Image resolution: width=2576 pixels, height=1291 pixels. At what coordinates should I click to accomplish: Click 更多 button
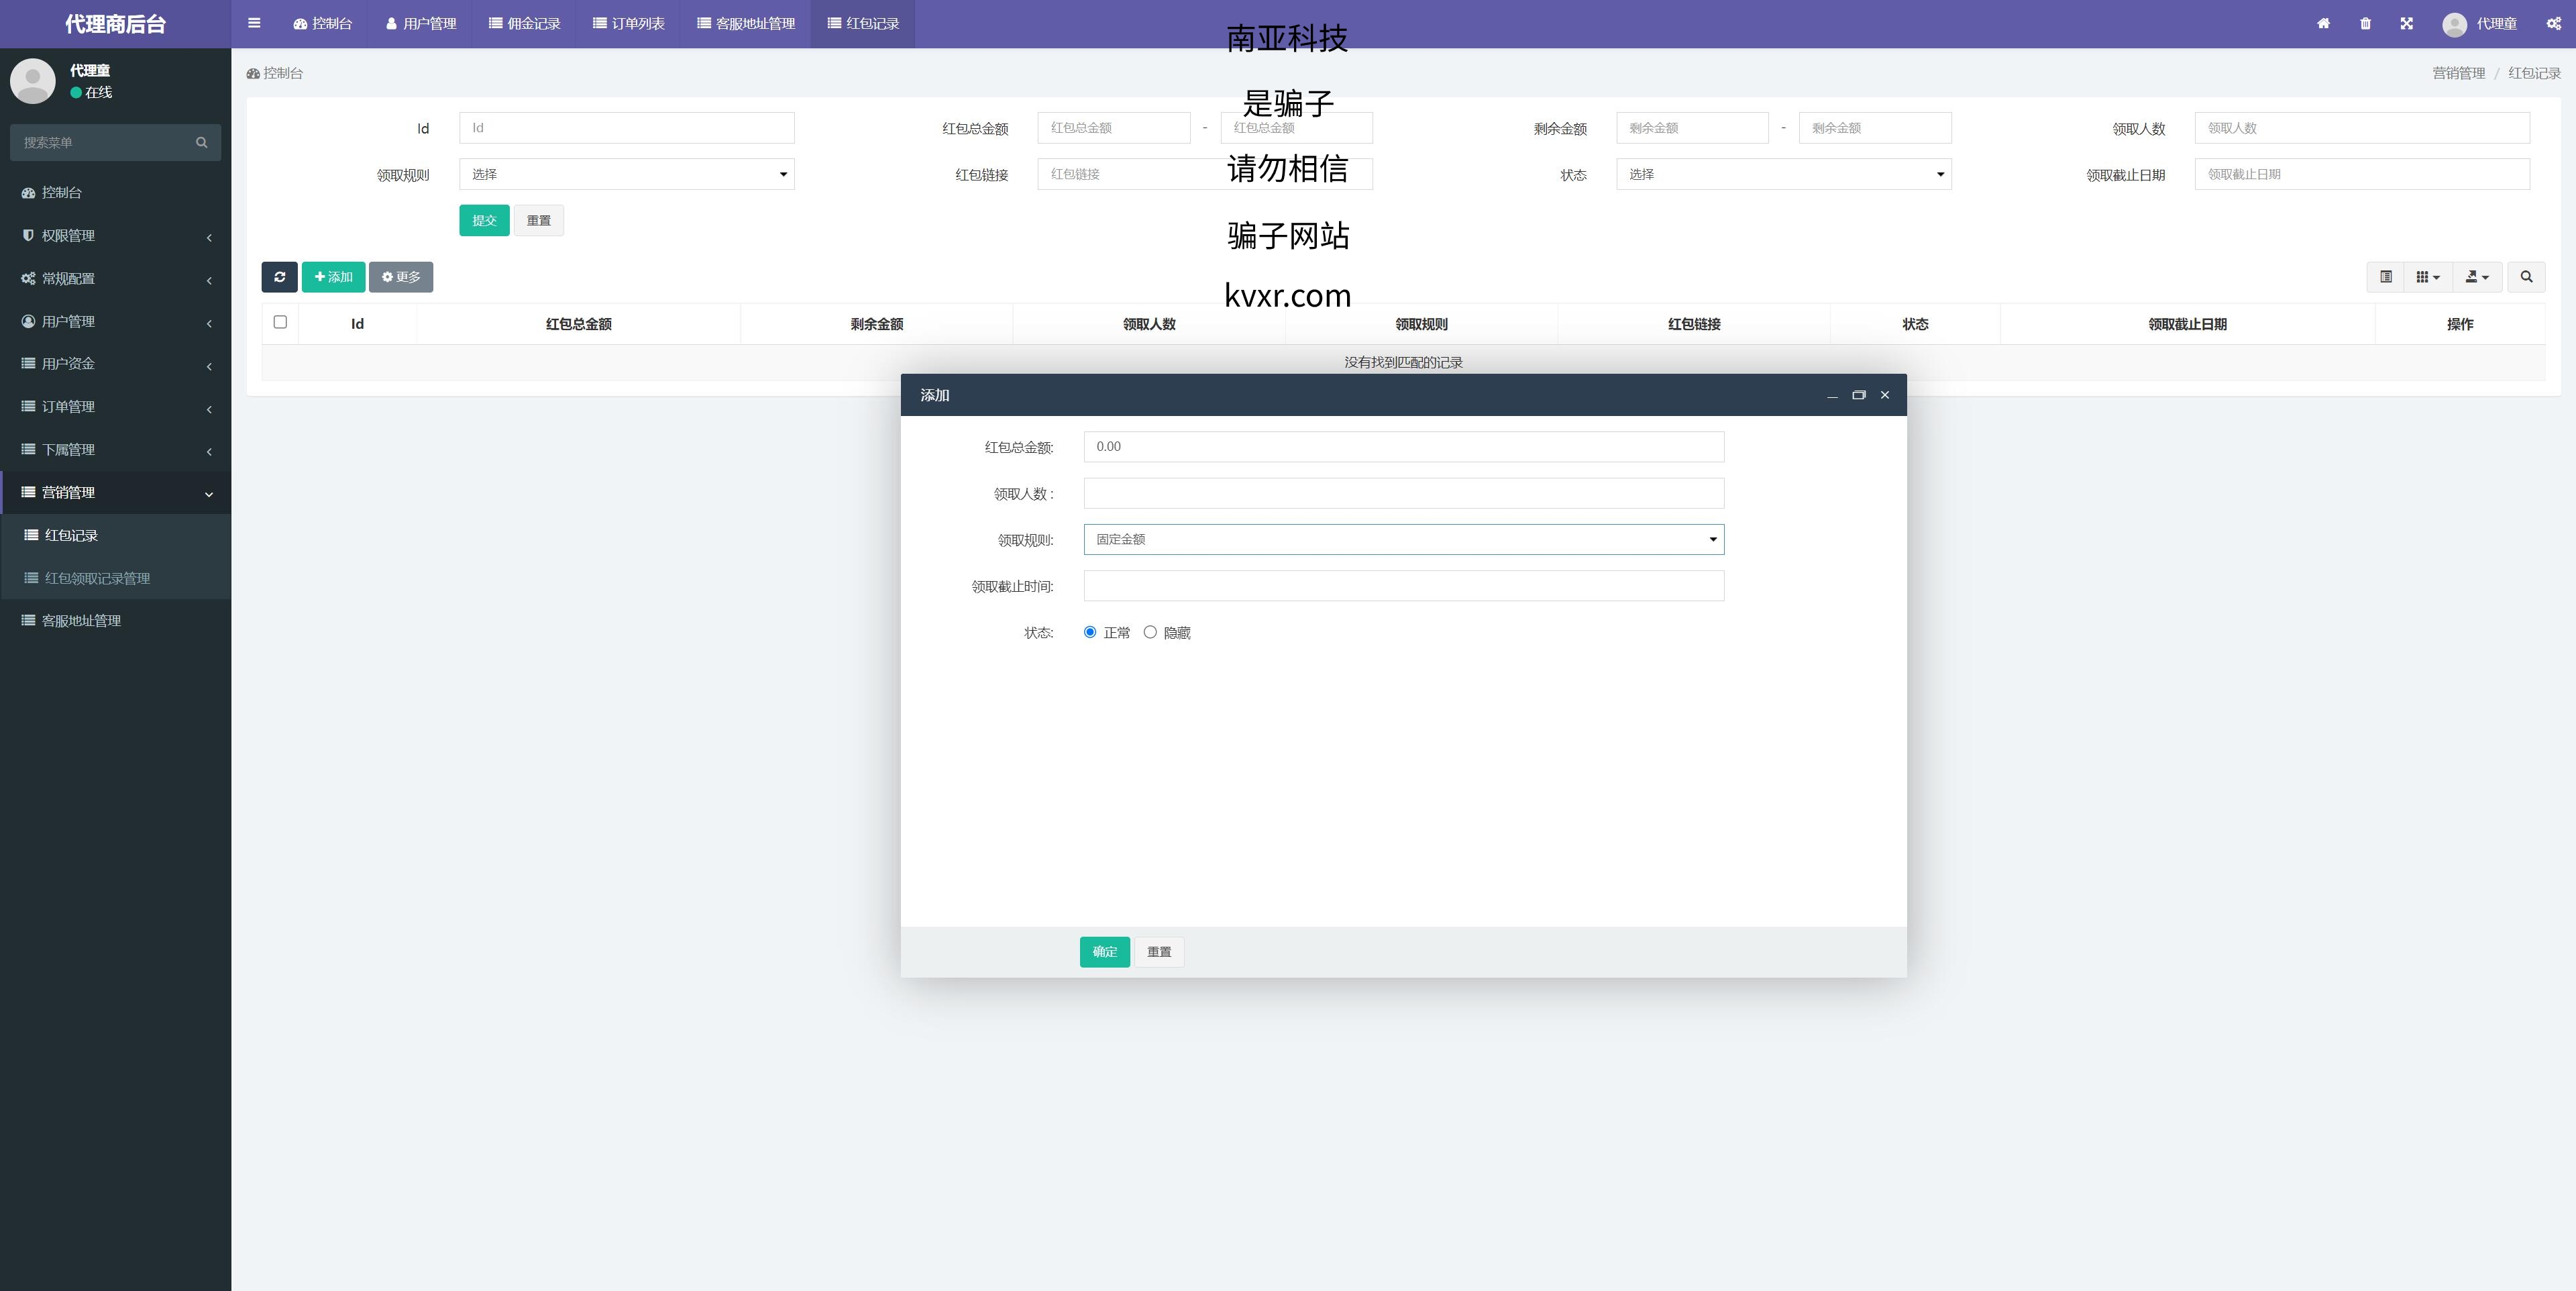point(401,277)
